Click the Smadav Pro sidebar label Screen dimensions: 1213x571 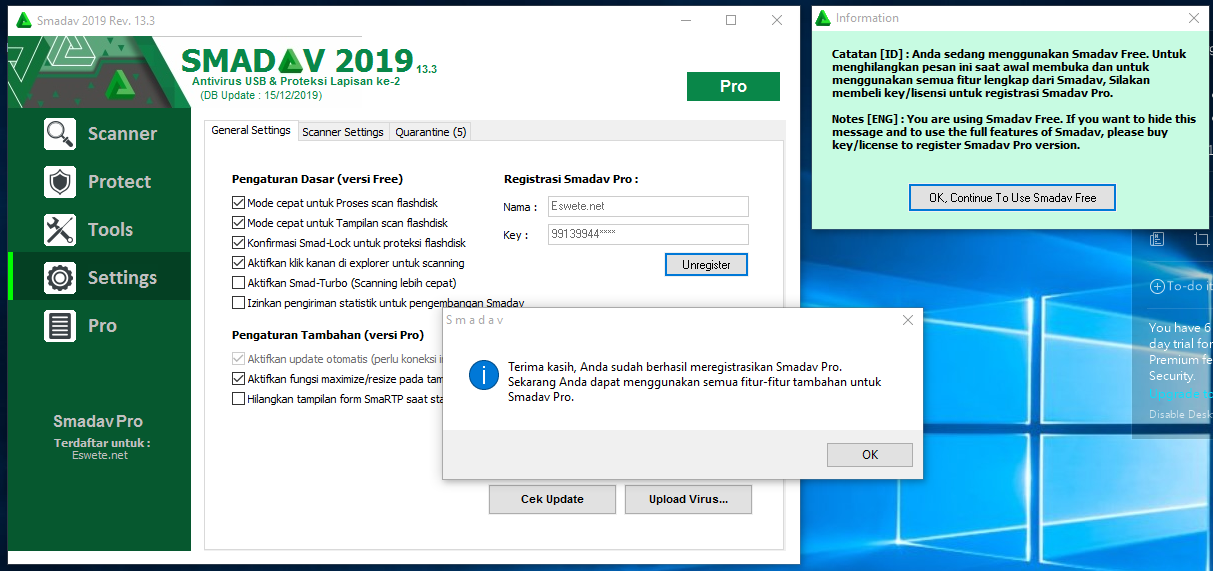tap(98, 421)
